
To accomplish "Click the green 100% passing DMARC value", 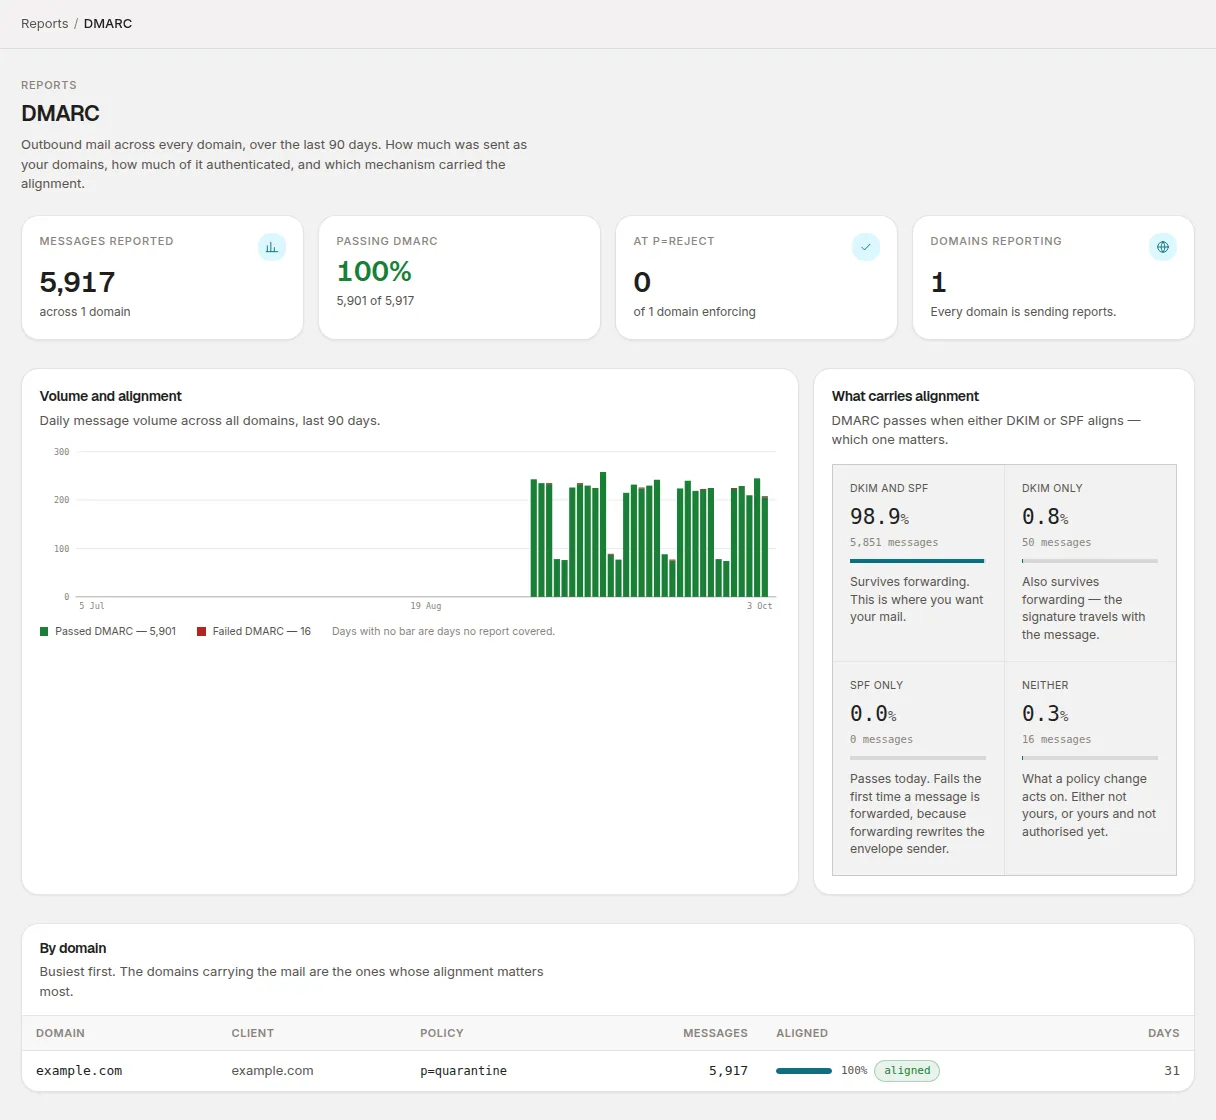I will pos(374,272).
